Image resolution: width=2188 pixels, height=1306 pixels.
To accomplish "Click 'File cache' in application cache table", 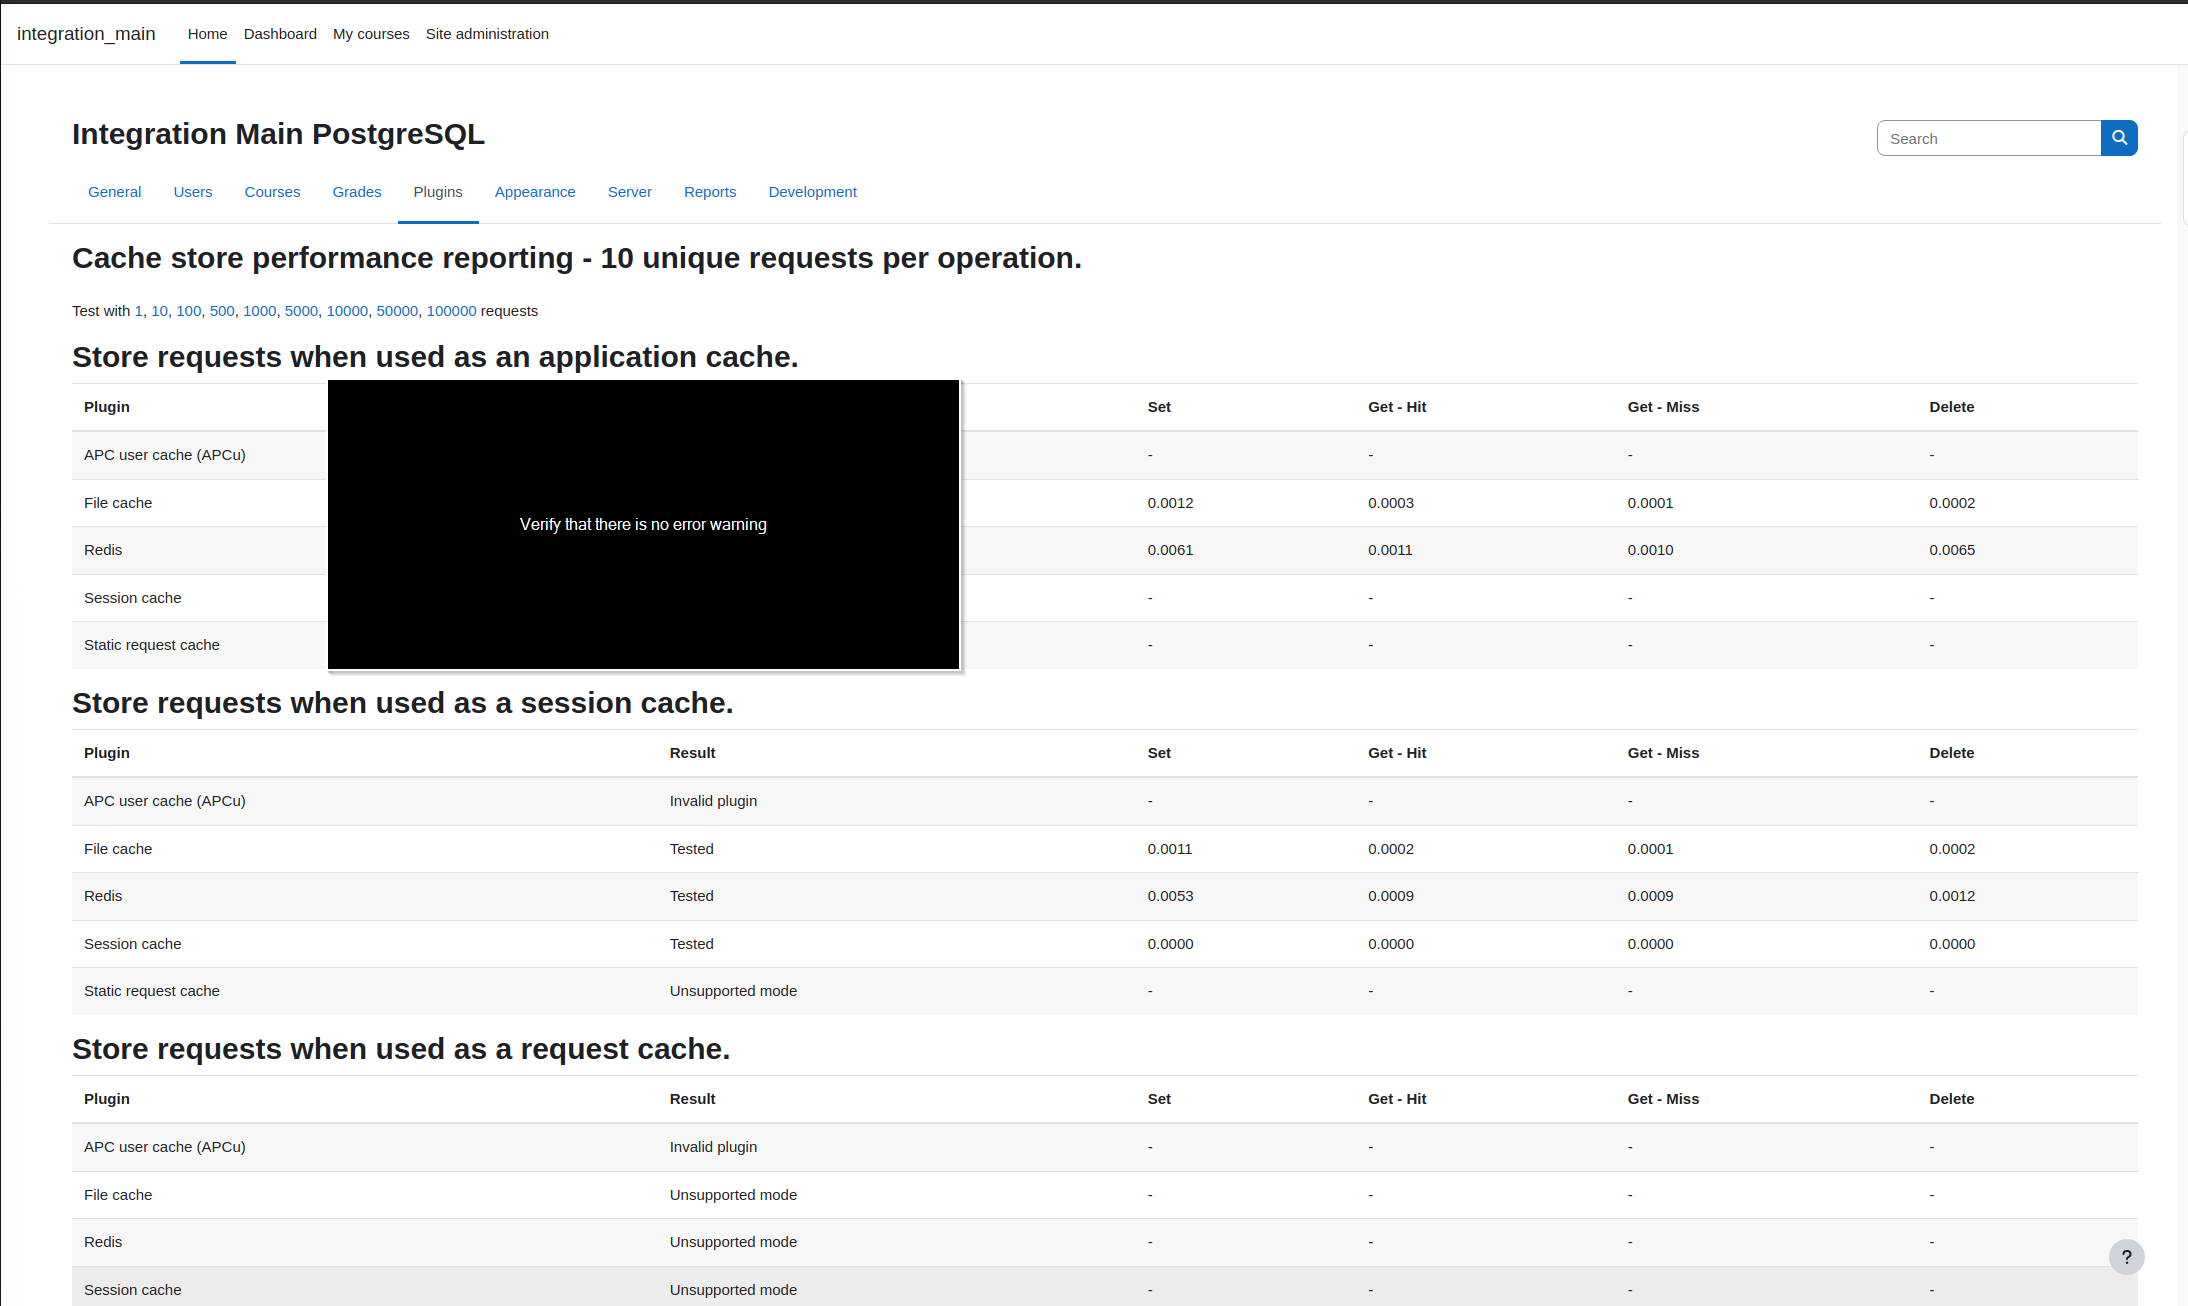I will [x=118, y=503].
